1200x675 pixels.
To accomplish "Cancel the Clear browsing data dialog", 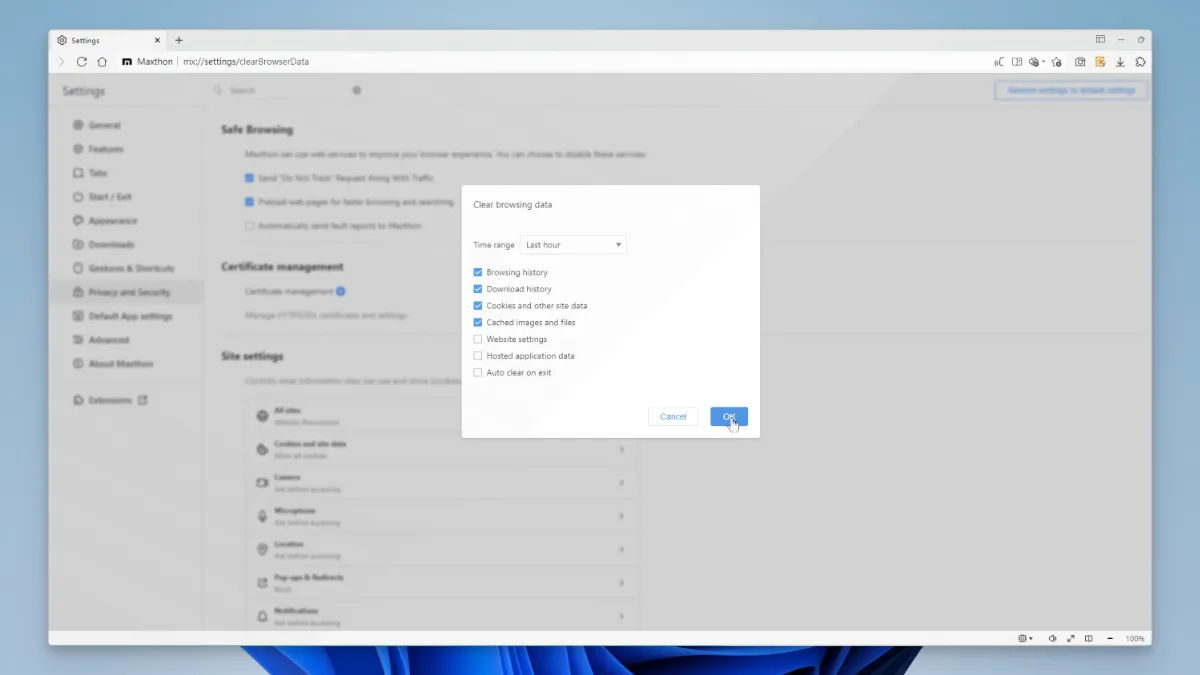I will tap(673, 417).
